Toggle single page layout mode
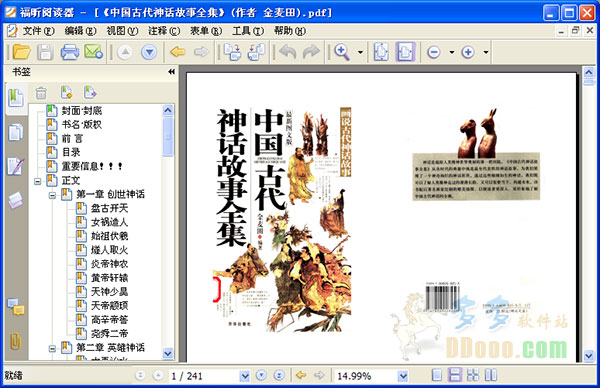Screen dimensions: 600x388 pyautogui.click(x=437, y=375)
